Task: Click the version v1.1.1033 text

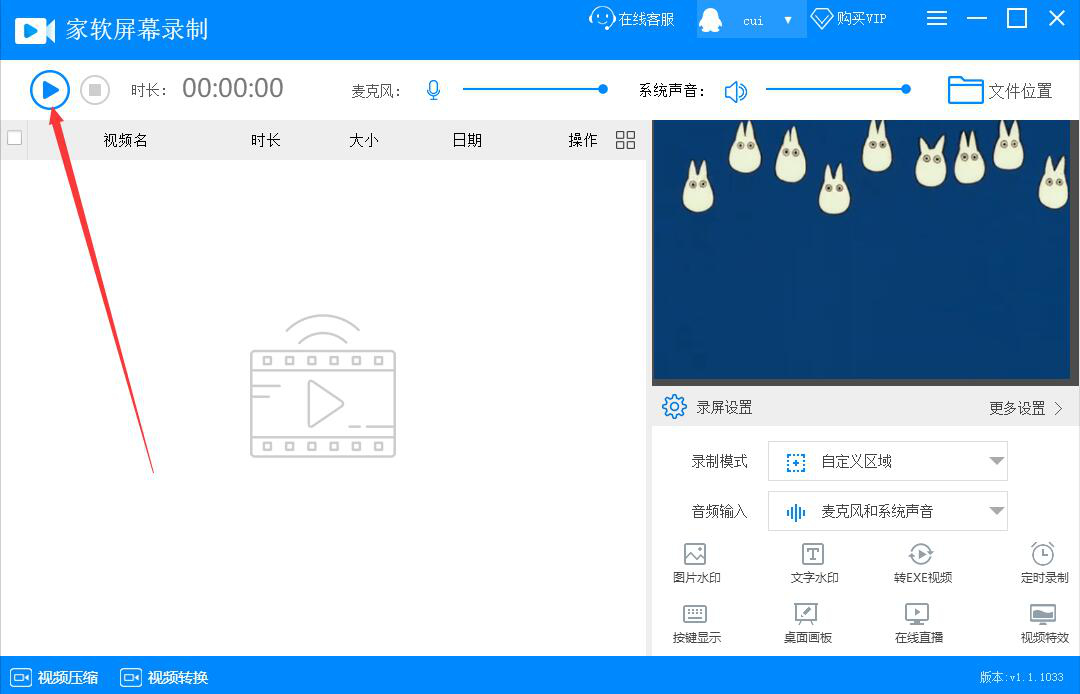Action: click(1021, 677)
